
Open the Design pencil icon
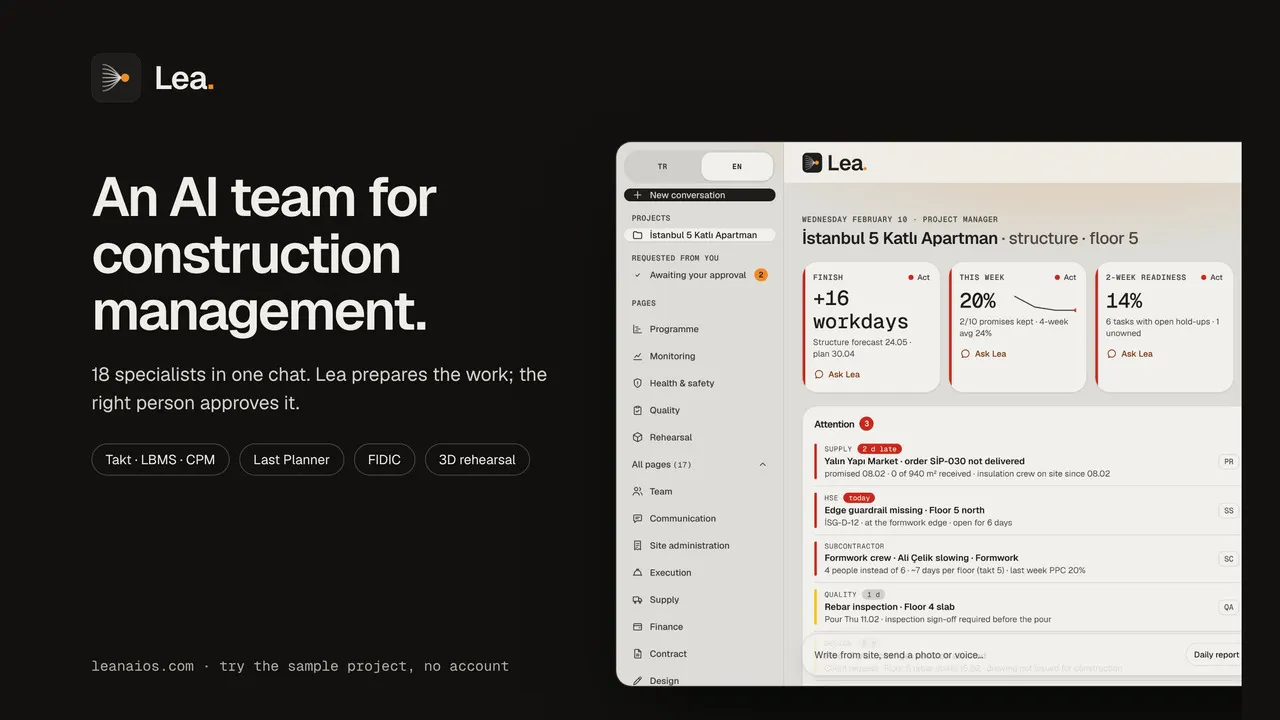pyautogui.click(x=638, y=680)
